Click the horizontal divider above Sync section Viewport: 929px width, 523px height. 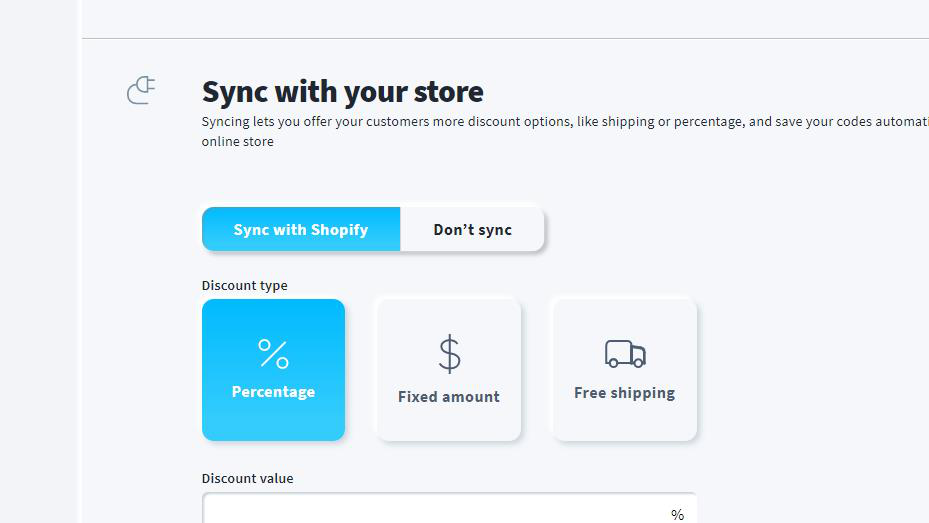click(x=505, y=38)
